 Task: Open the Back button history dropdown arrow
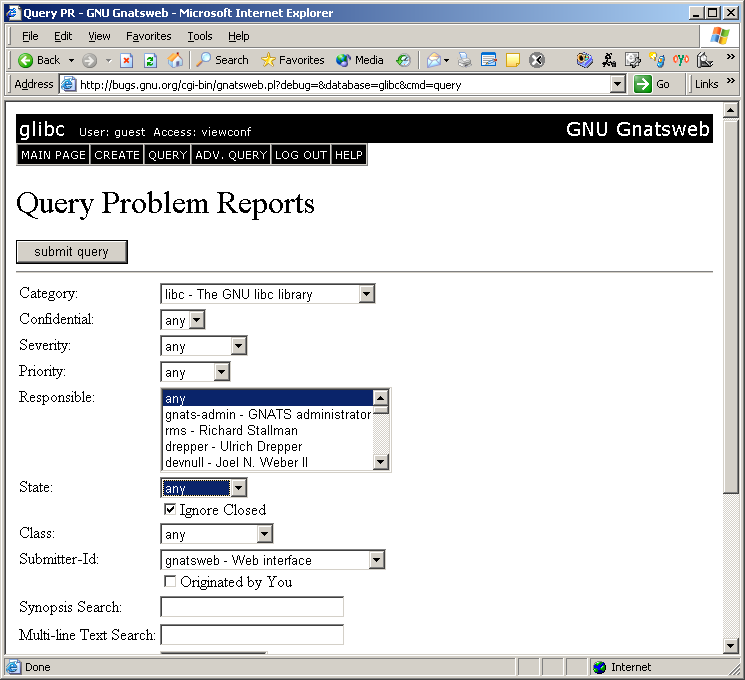tap(71, 60)
